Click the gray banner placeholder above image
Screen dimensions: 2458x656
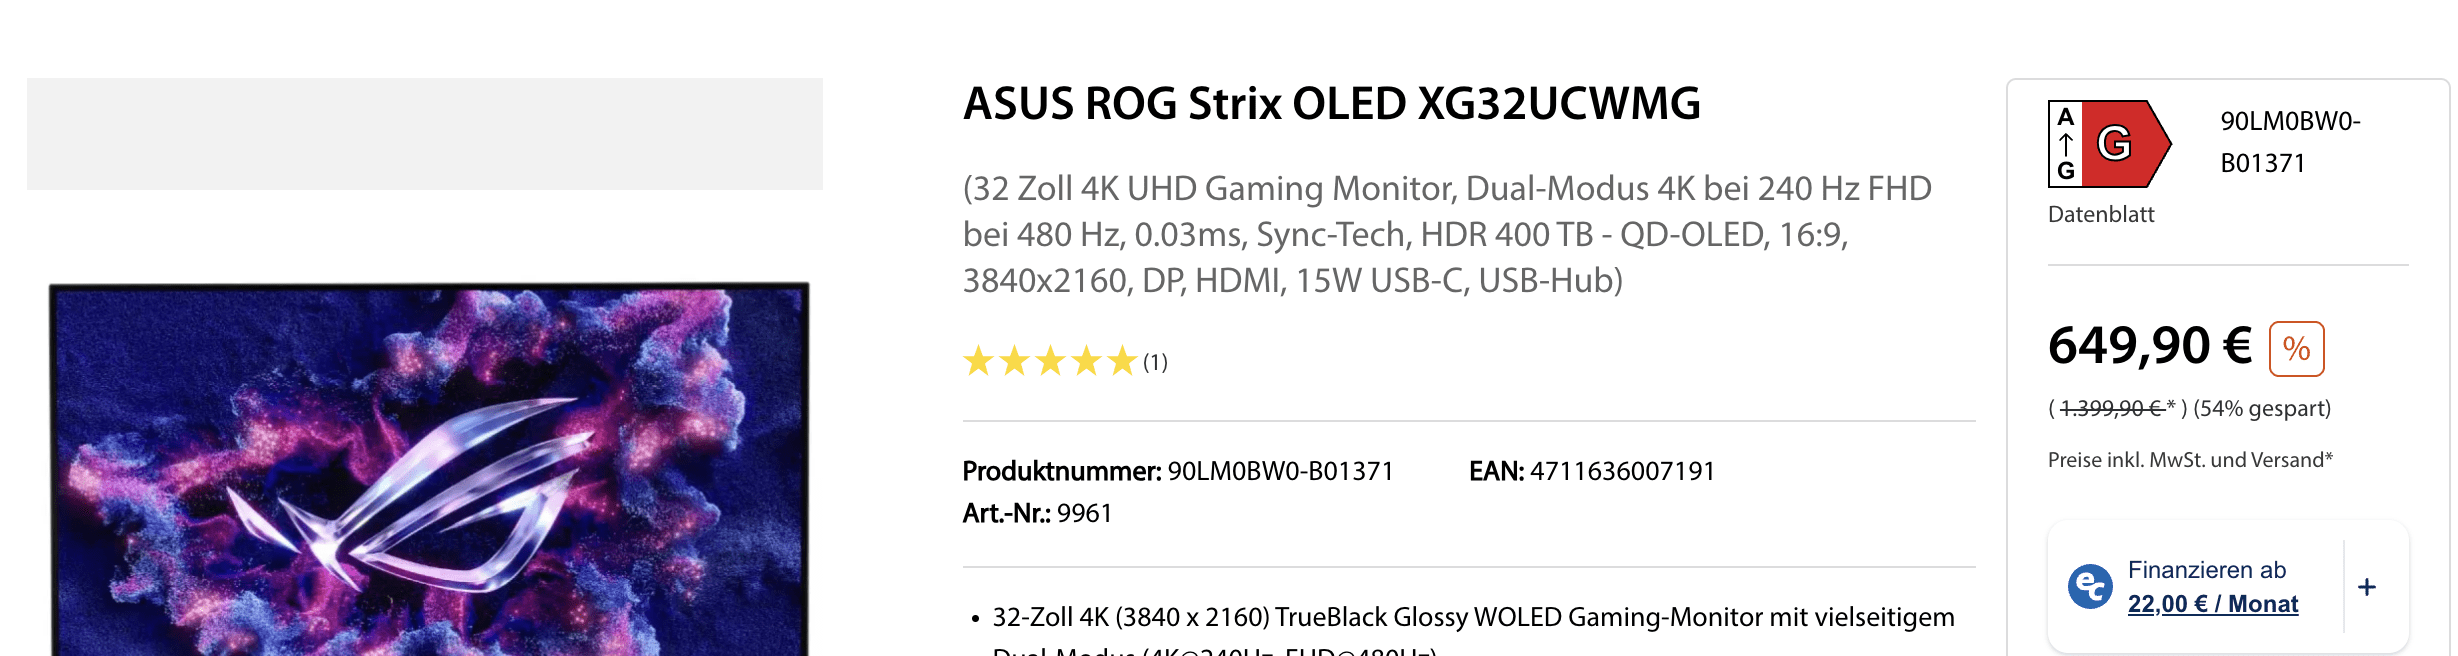point(424,134)
